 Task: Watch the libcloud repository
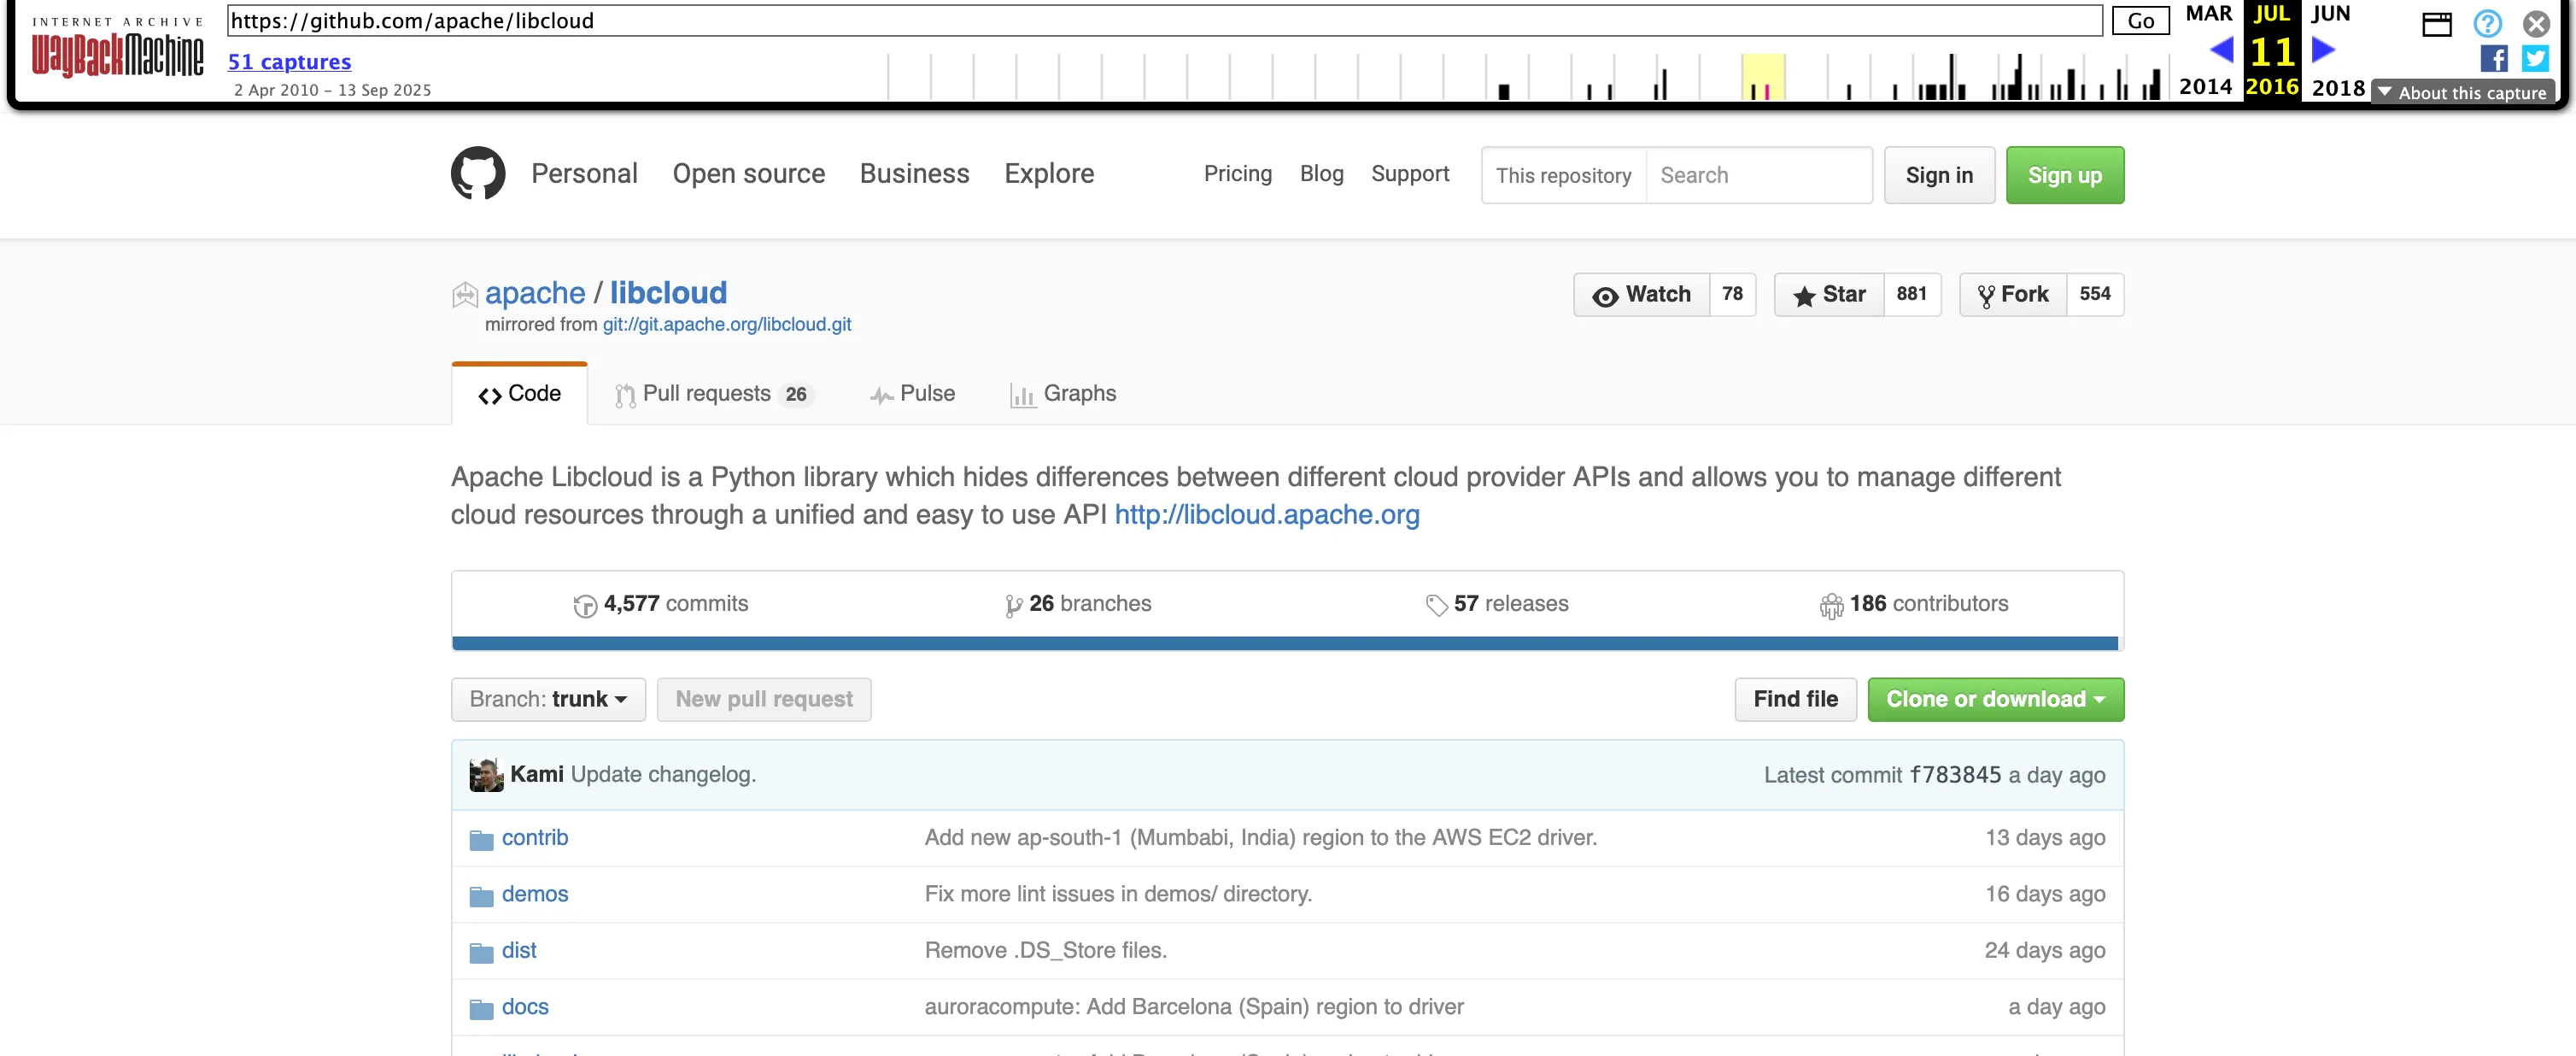1642,294
